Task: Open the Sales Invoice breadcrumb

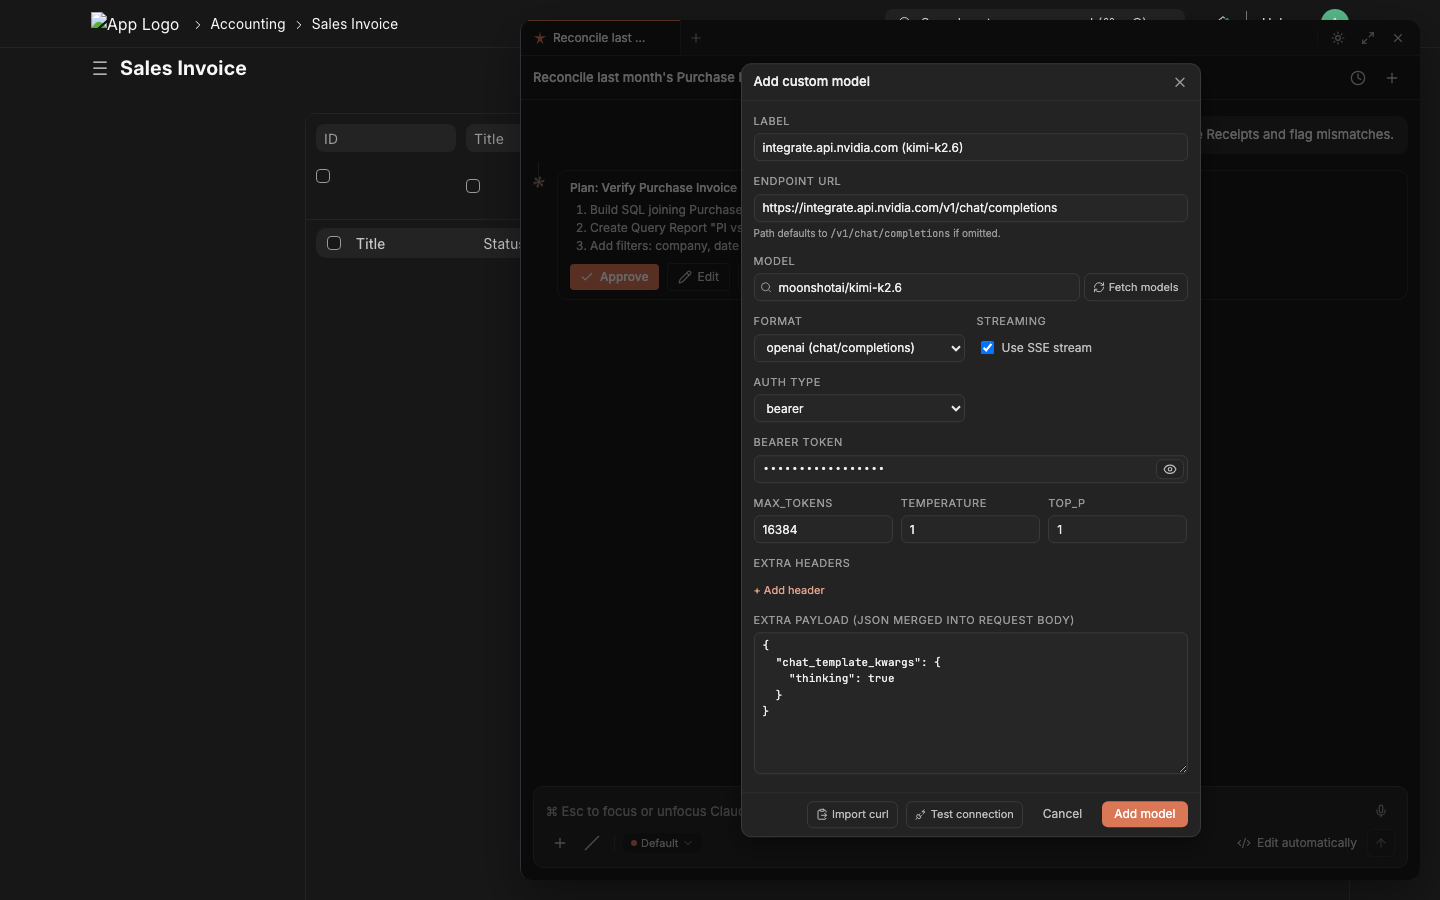Action: pos(355,24)
